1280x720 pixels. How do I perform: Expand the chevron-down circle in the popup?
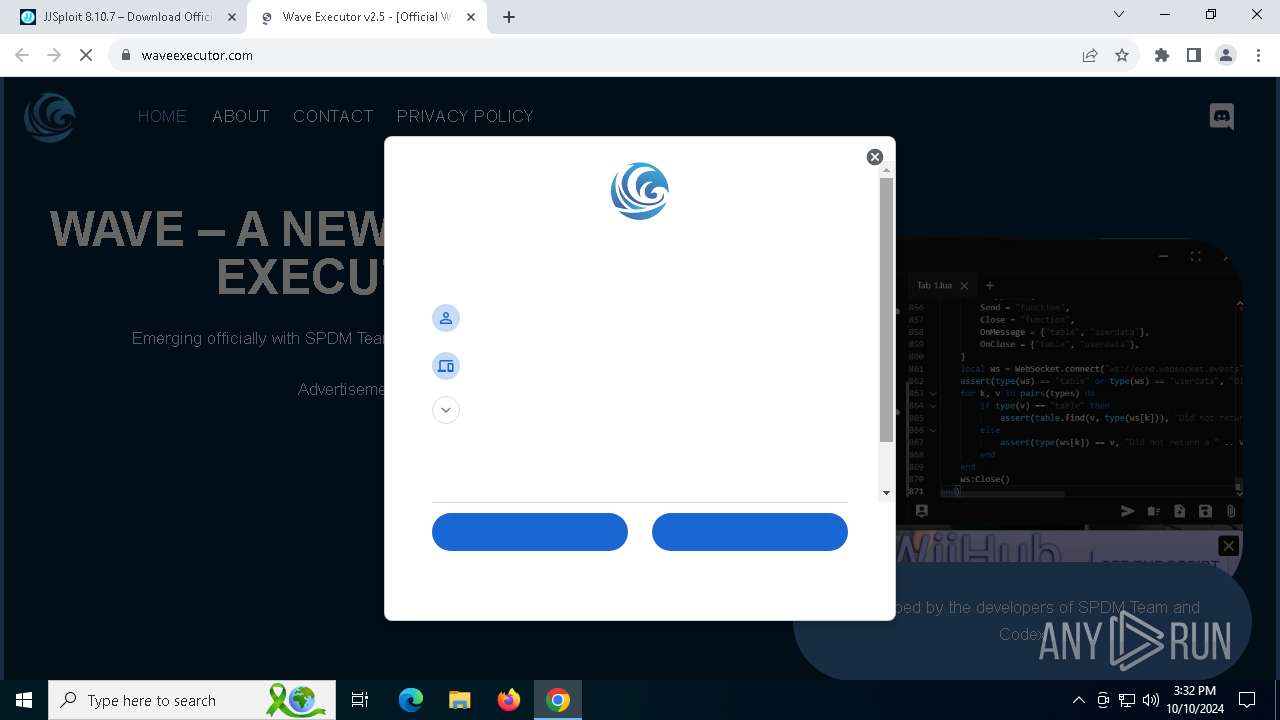(x=446, y=410)
